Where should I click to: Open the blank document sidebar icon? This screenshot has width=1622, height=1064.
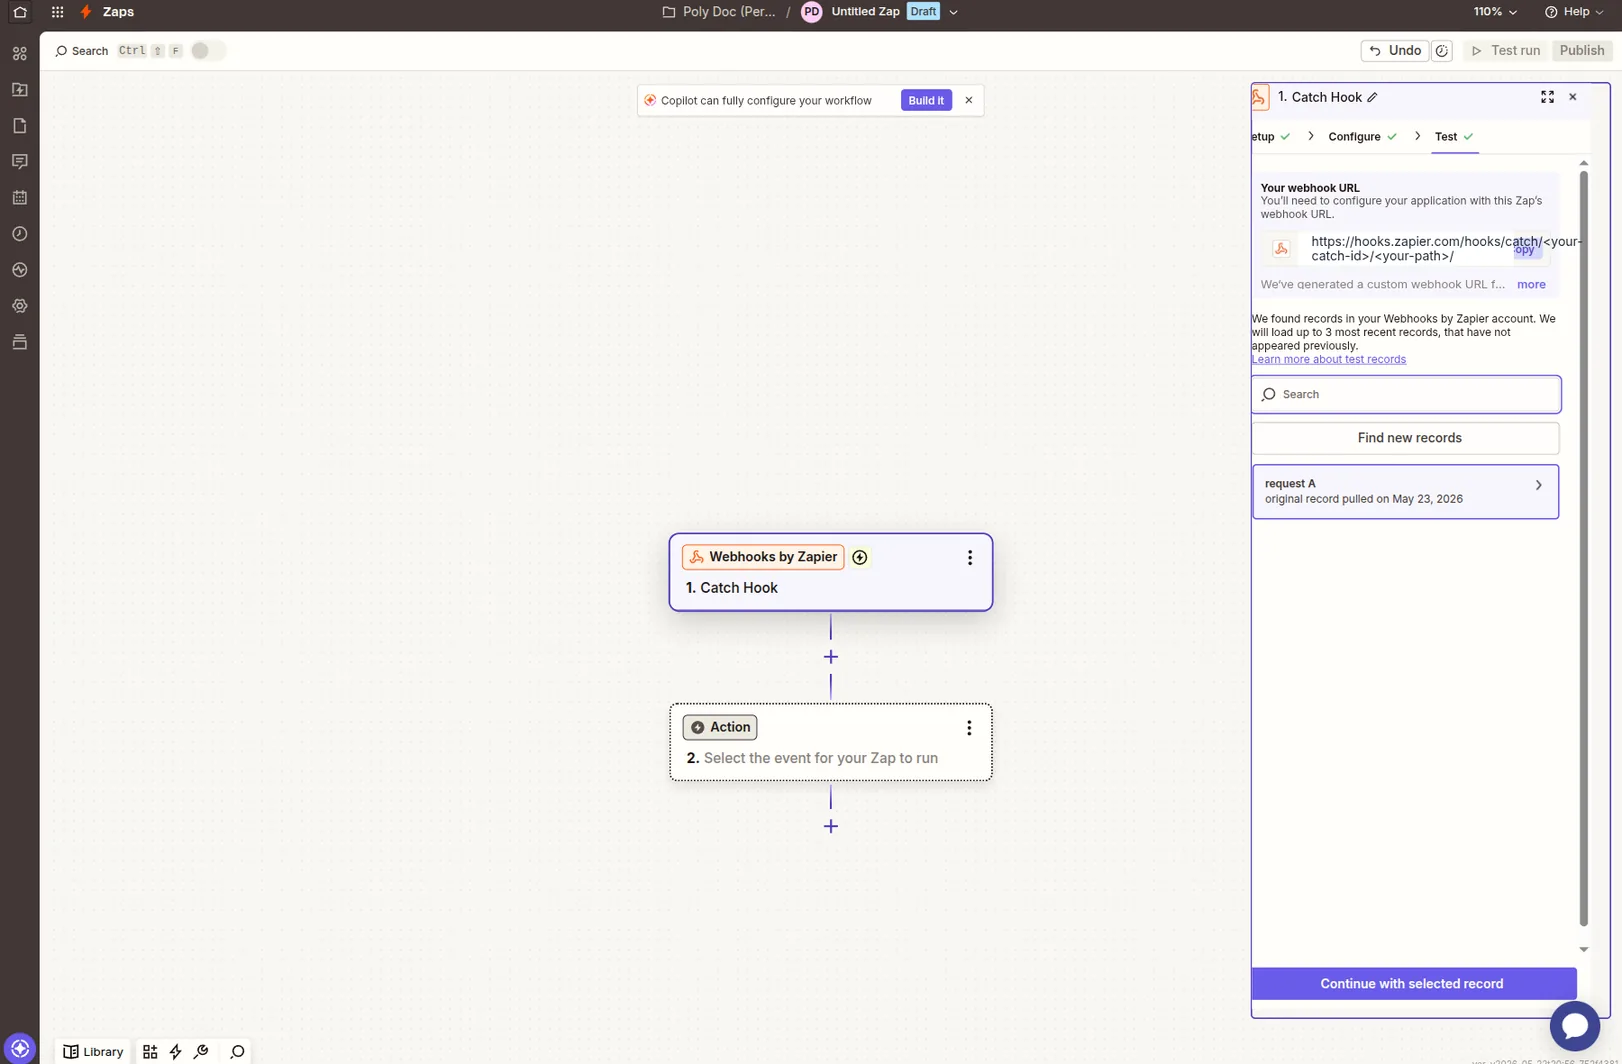click(x=19, y=126)
